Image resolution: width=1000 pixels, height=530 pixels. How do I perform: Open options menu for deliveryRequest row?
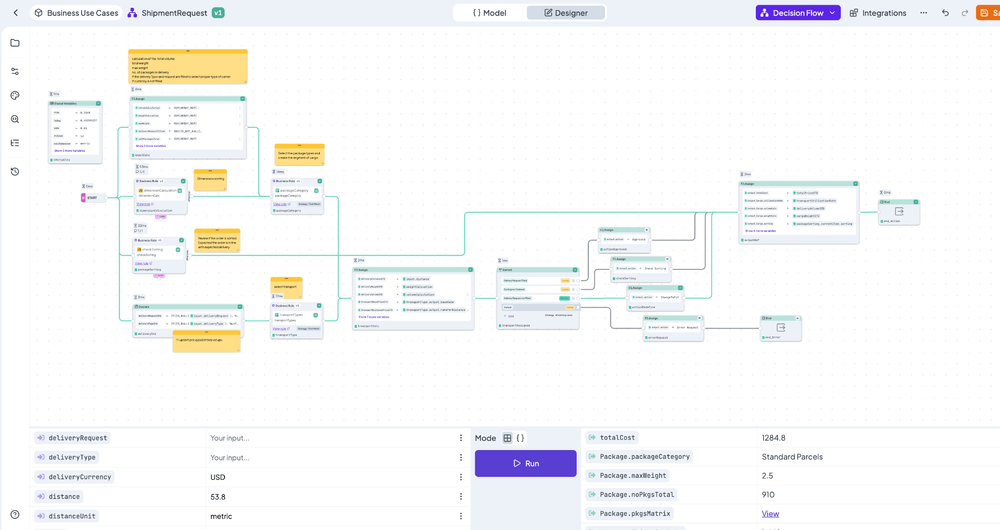point(460,438)
